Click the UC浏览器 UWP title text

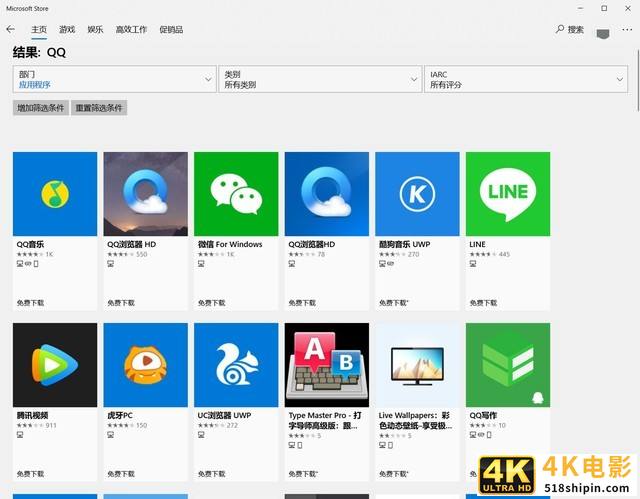pos(224,415)
